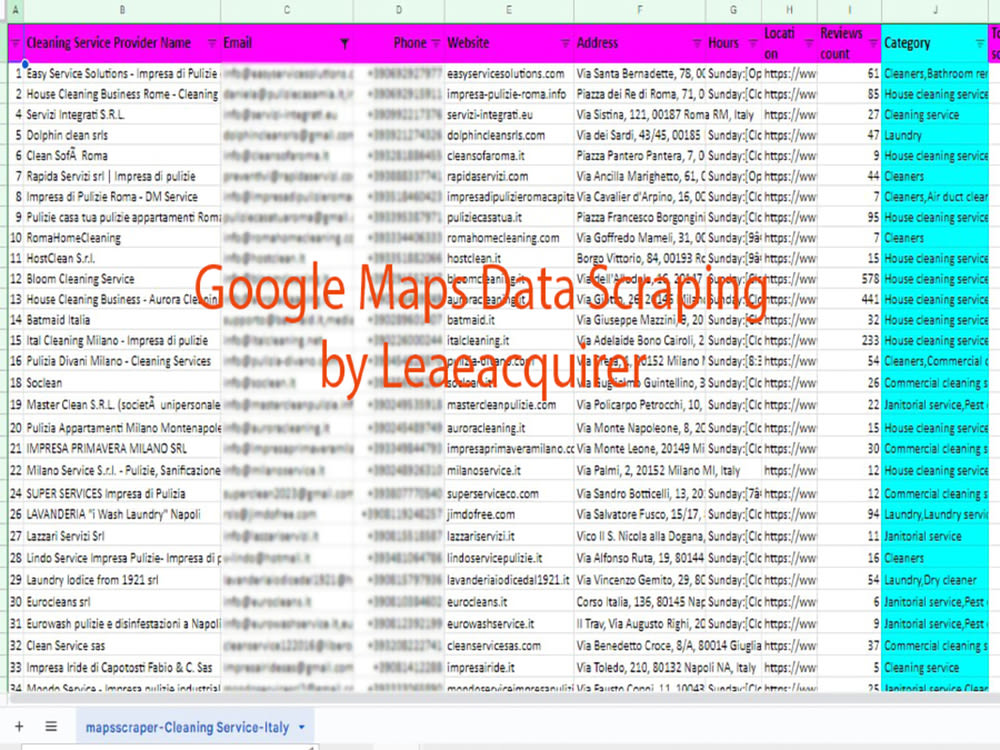
Task: Click cell 'Clean Service sas'
Action: point(122,645)
